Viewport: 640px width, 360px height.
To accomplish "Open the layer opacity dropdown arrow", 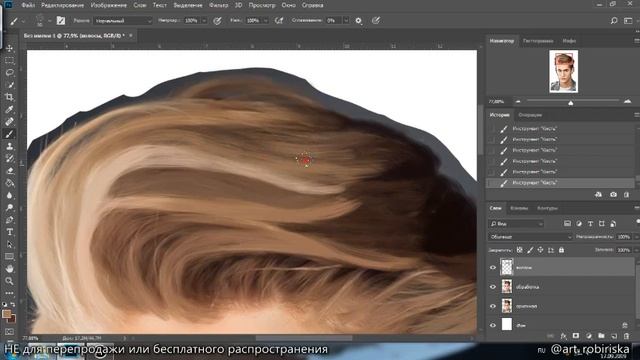I will tap(636, 237).
